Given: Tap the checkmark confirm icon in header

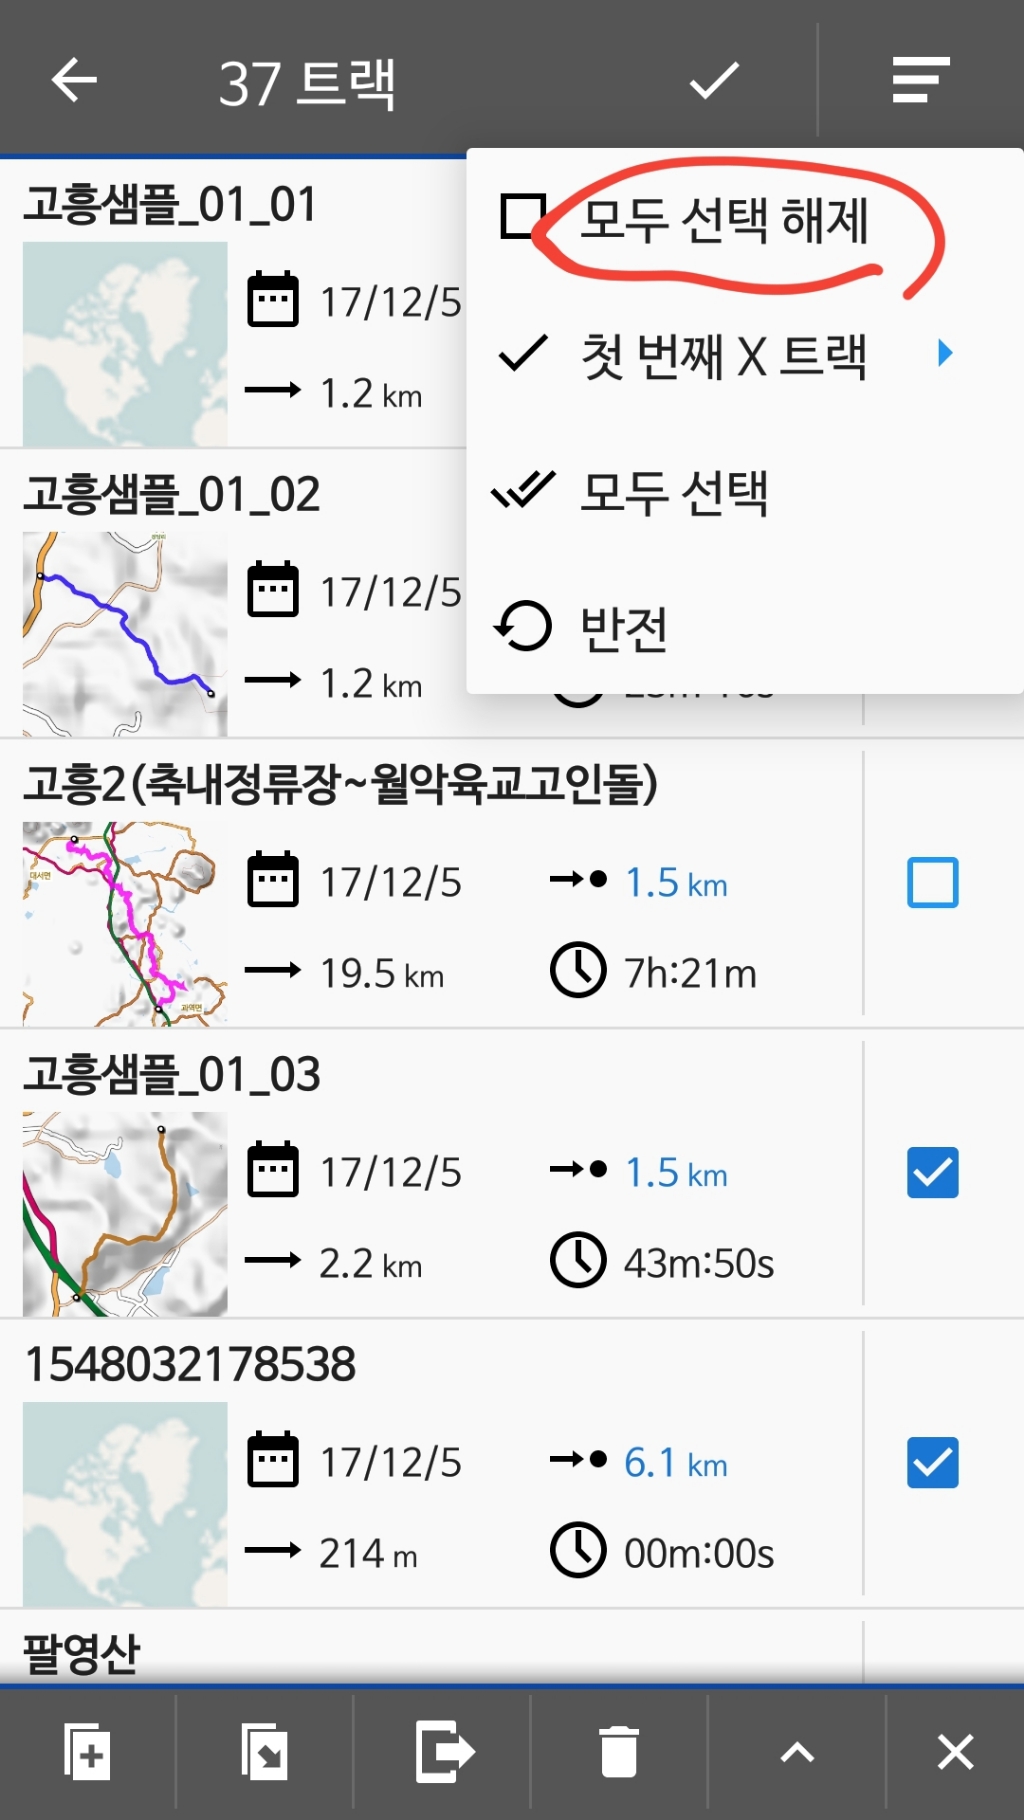Looking at the screenshot, I should [x=714, y=80].
